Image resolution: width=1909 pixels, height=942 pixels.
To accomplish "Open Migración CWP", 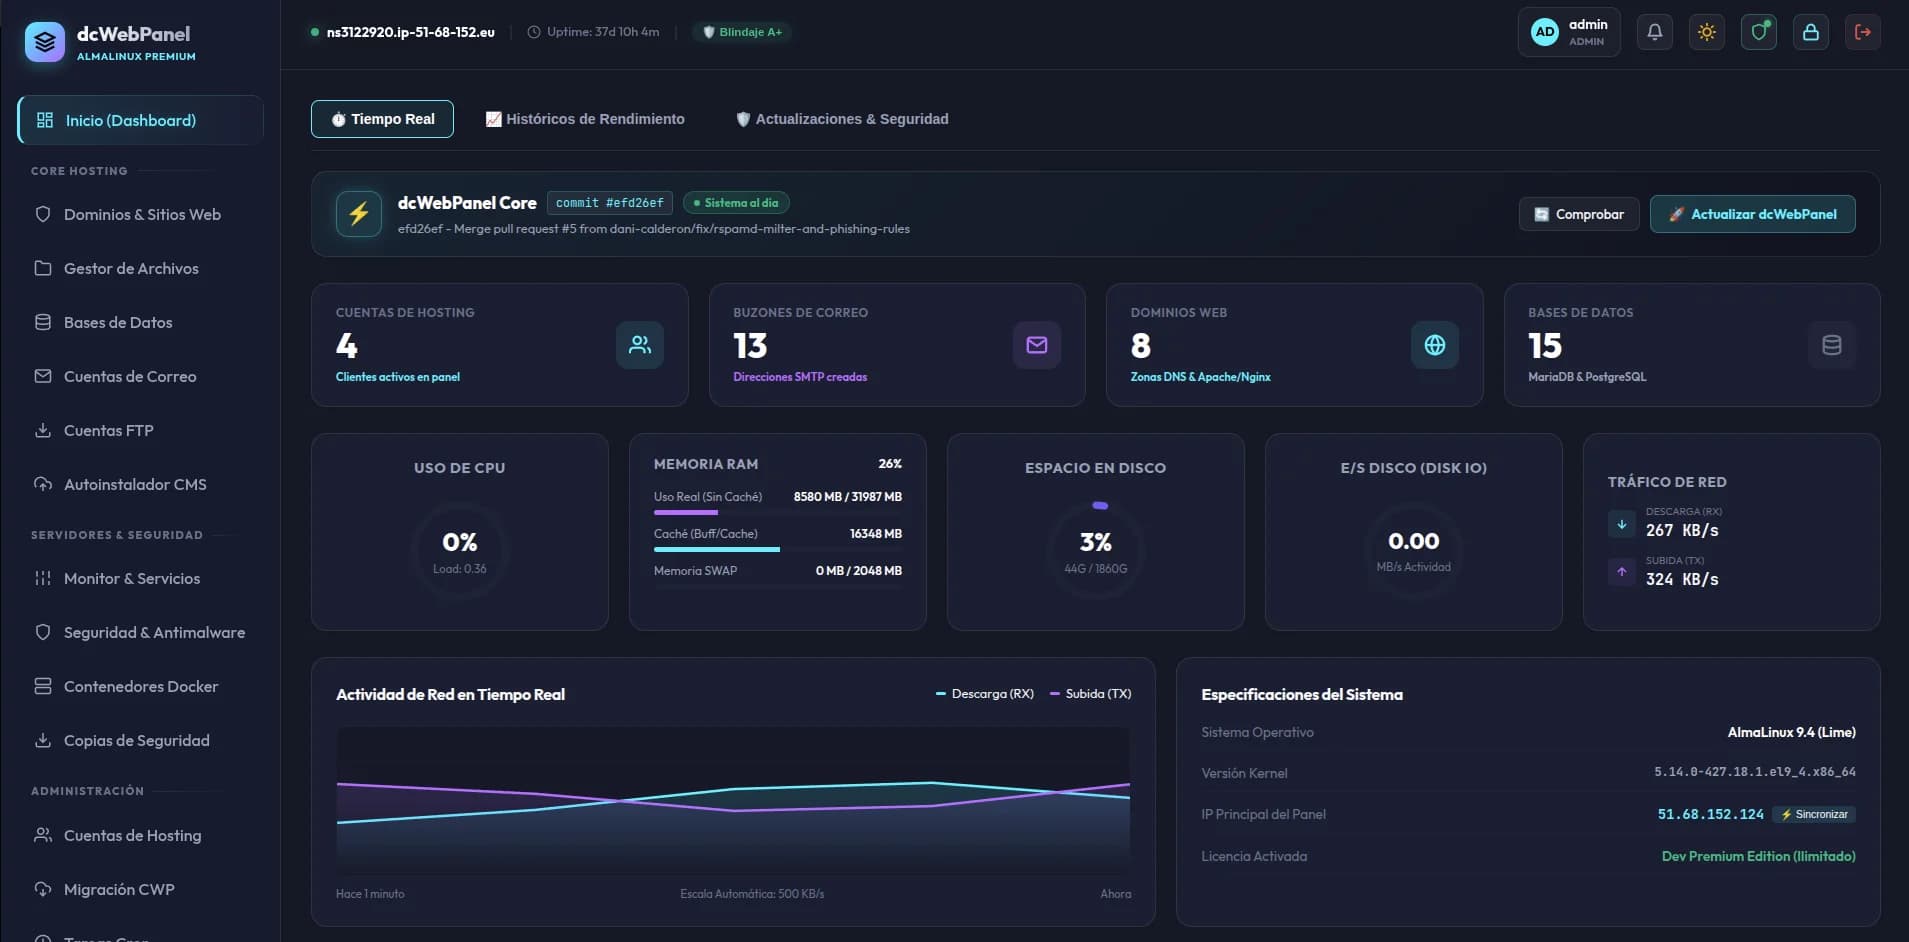I will [x=141, y=889].
